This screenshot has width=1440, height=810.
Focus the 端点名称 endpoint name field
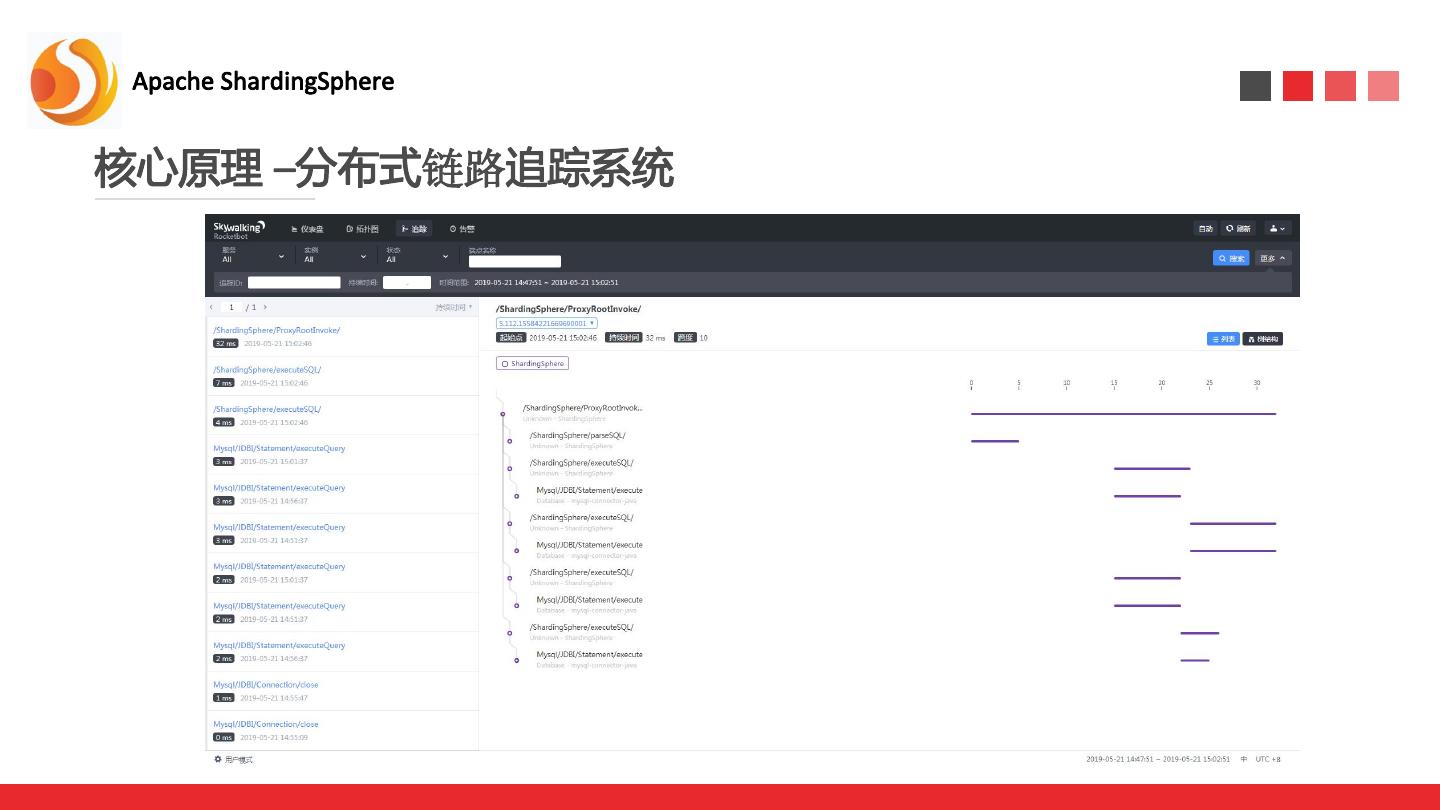coord(515,261)
